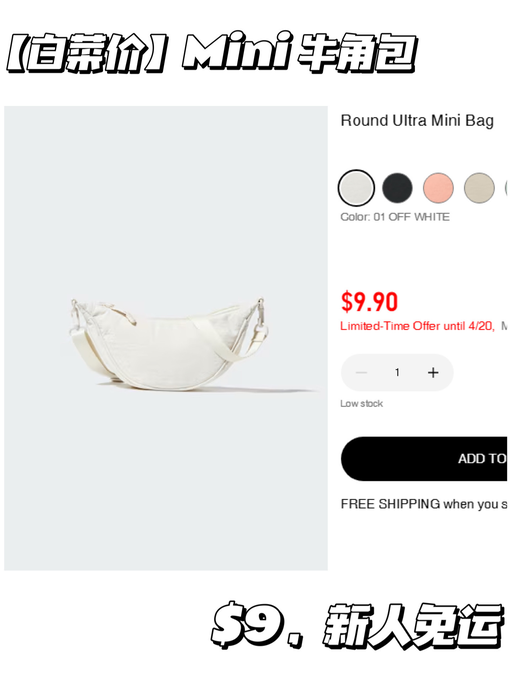
Task: Click the $9，新人免运 caption
Action: click(x=357, y=625)
